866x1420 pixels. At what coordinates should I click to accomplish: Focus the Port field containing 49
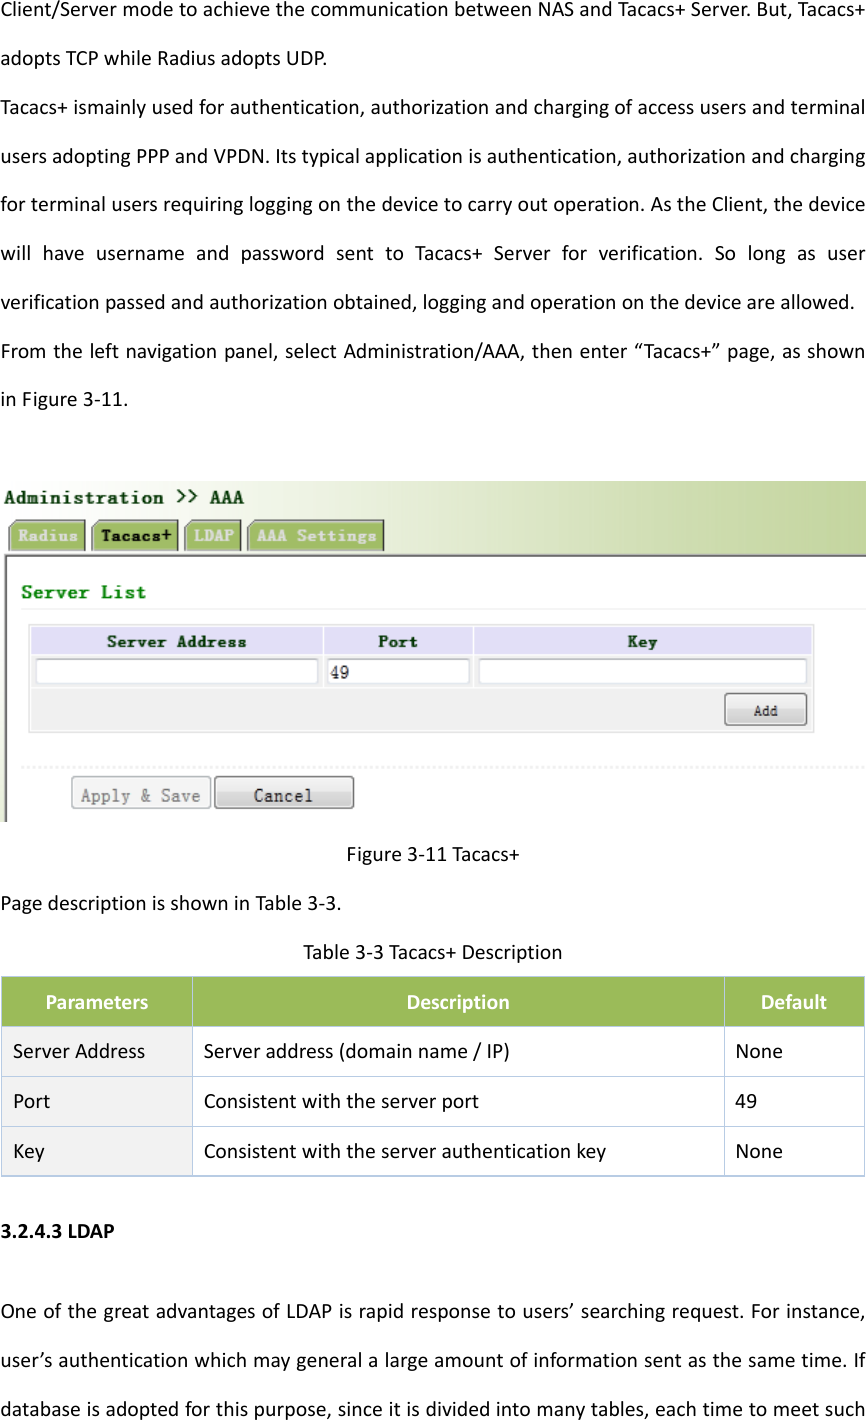(398, 672)
